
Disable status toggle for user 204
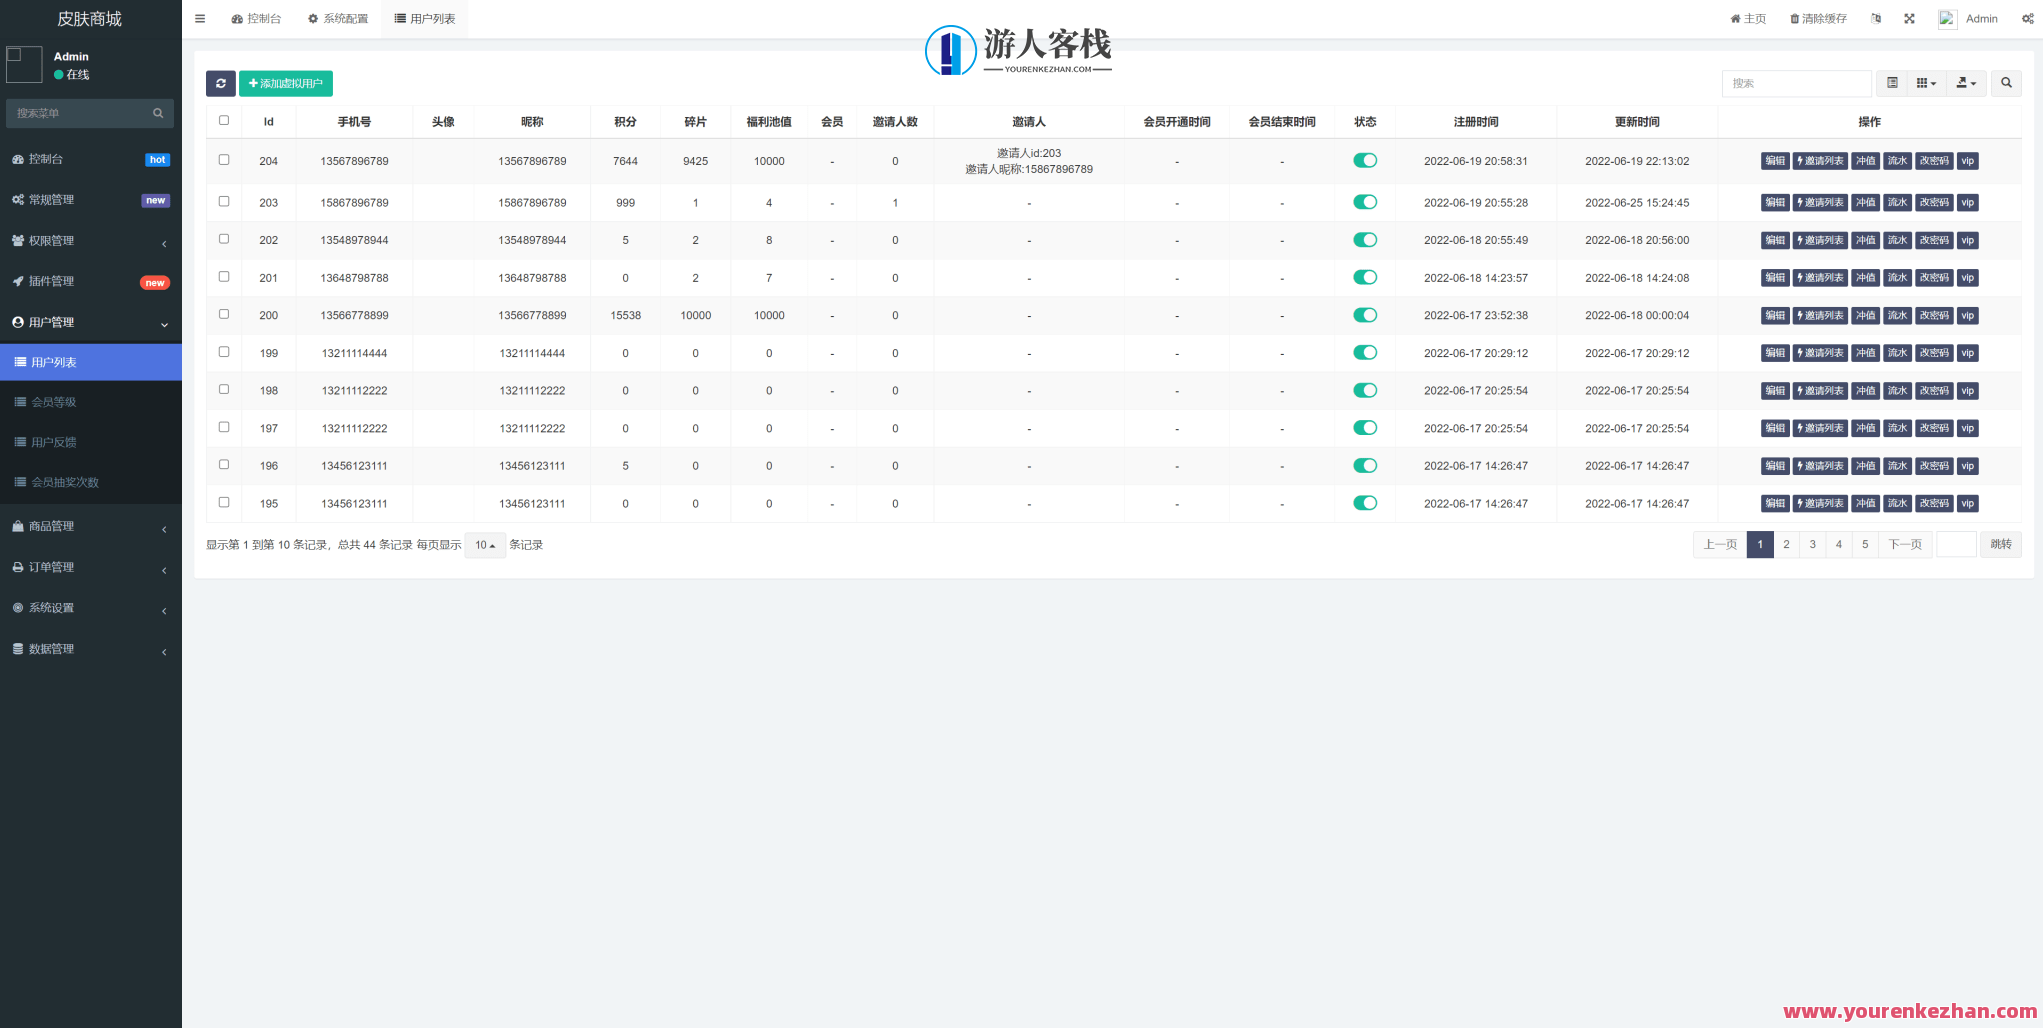click(1365, 160)
